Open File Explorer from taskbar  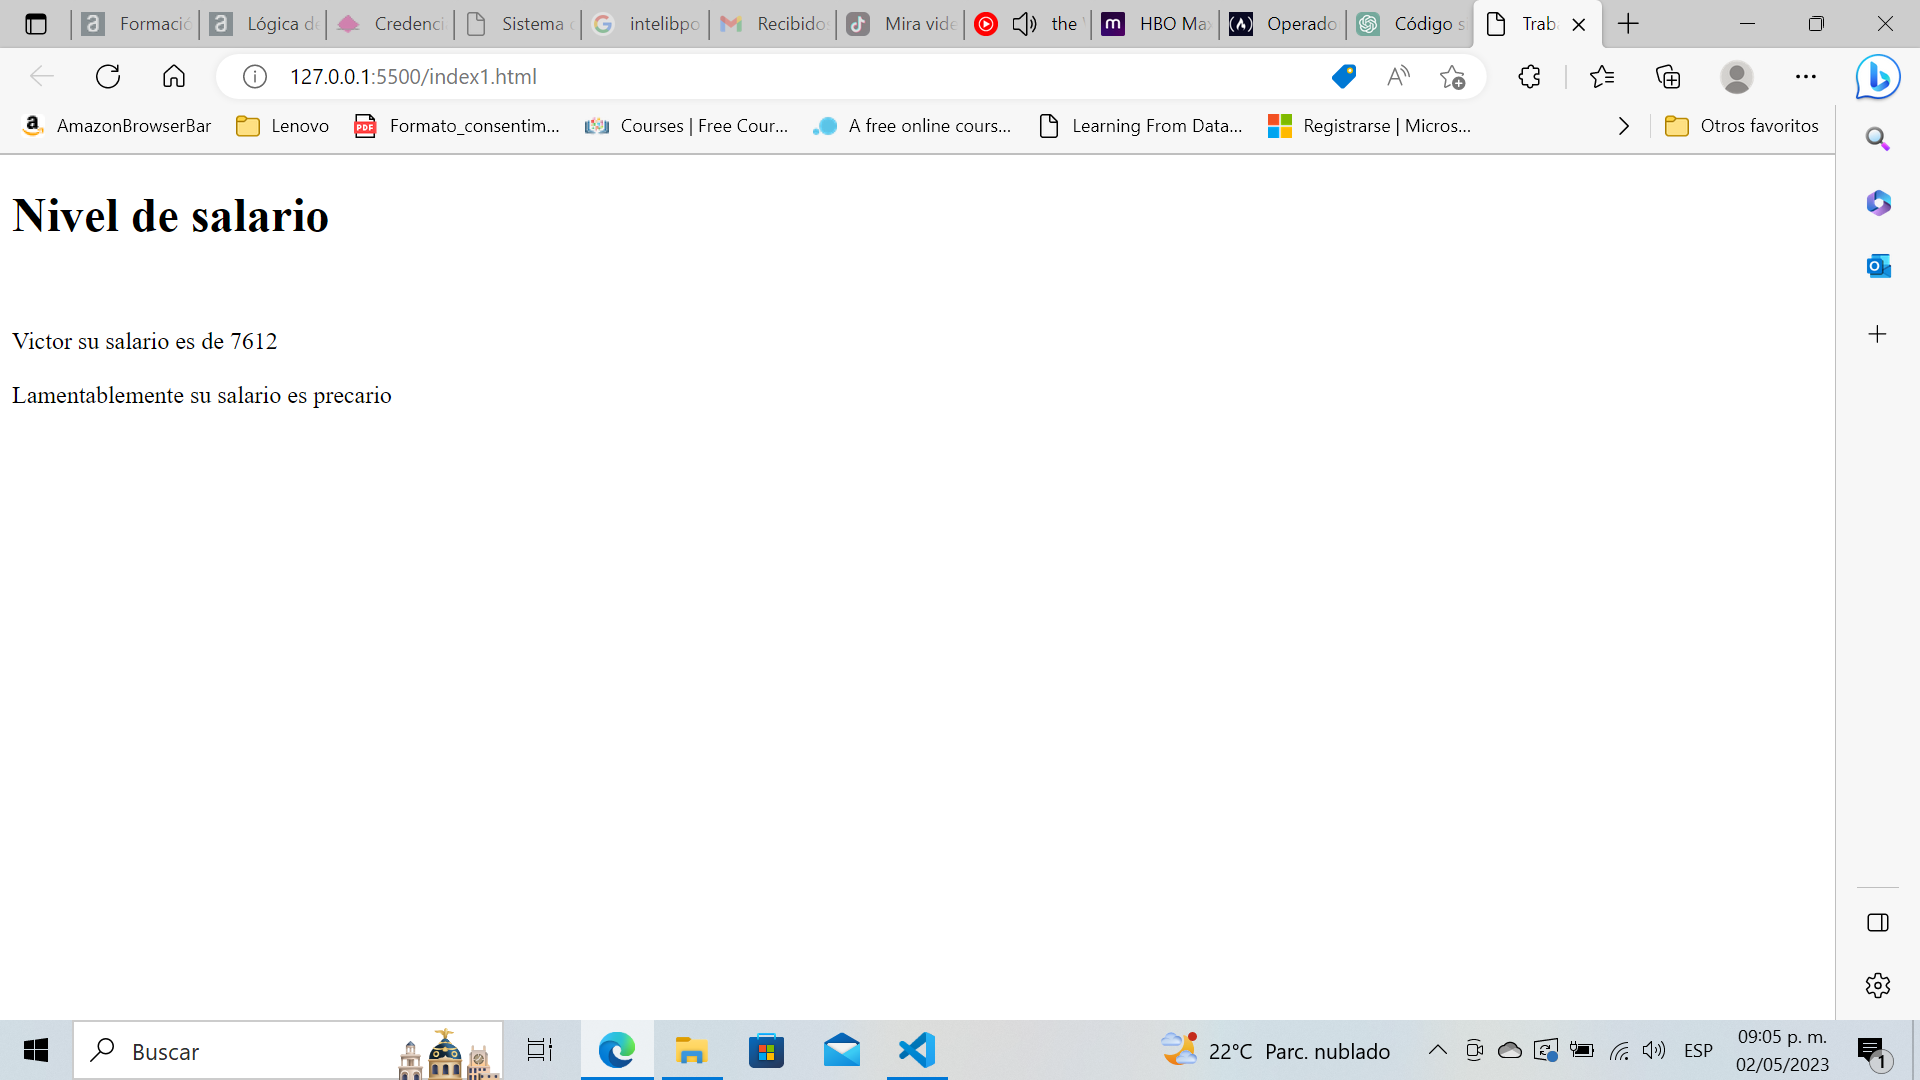click(x=691, y=1051)
